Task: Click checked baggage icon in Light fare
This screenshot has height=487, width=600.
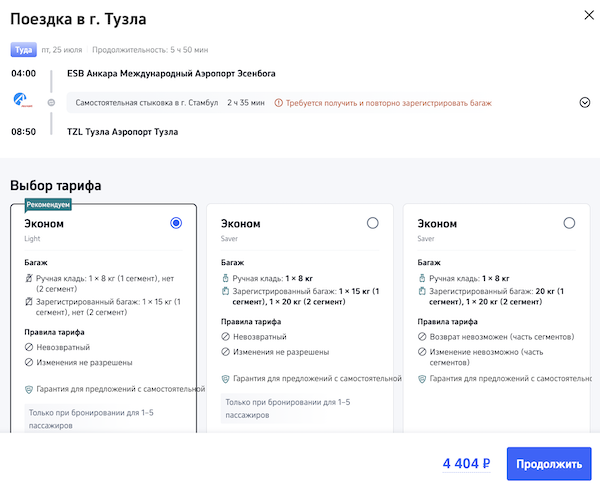Action: pyautogui.click(x=30, y=300)
